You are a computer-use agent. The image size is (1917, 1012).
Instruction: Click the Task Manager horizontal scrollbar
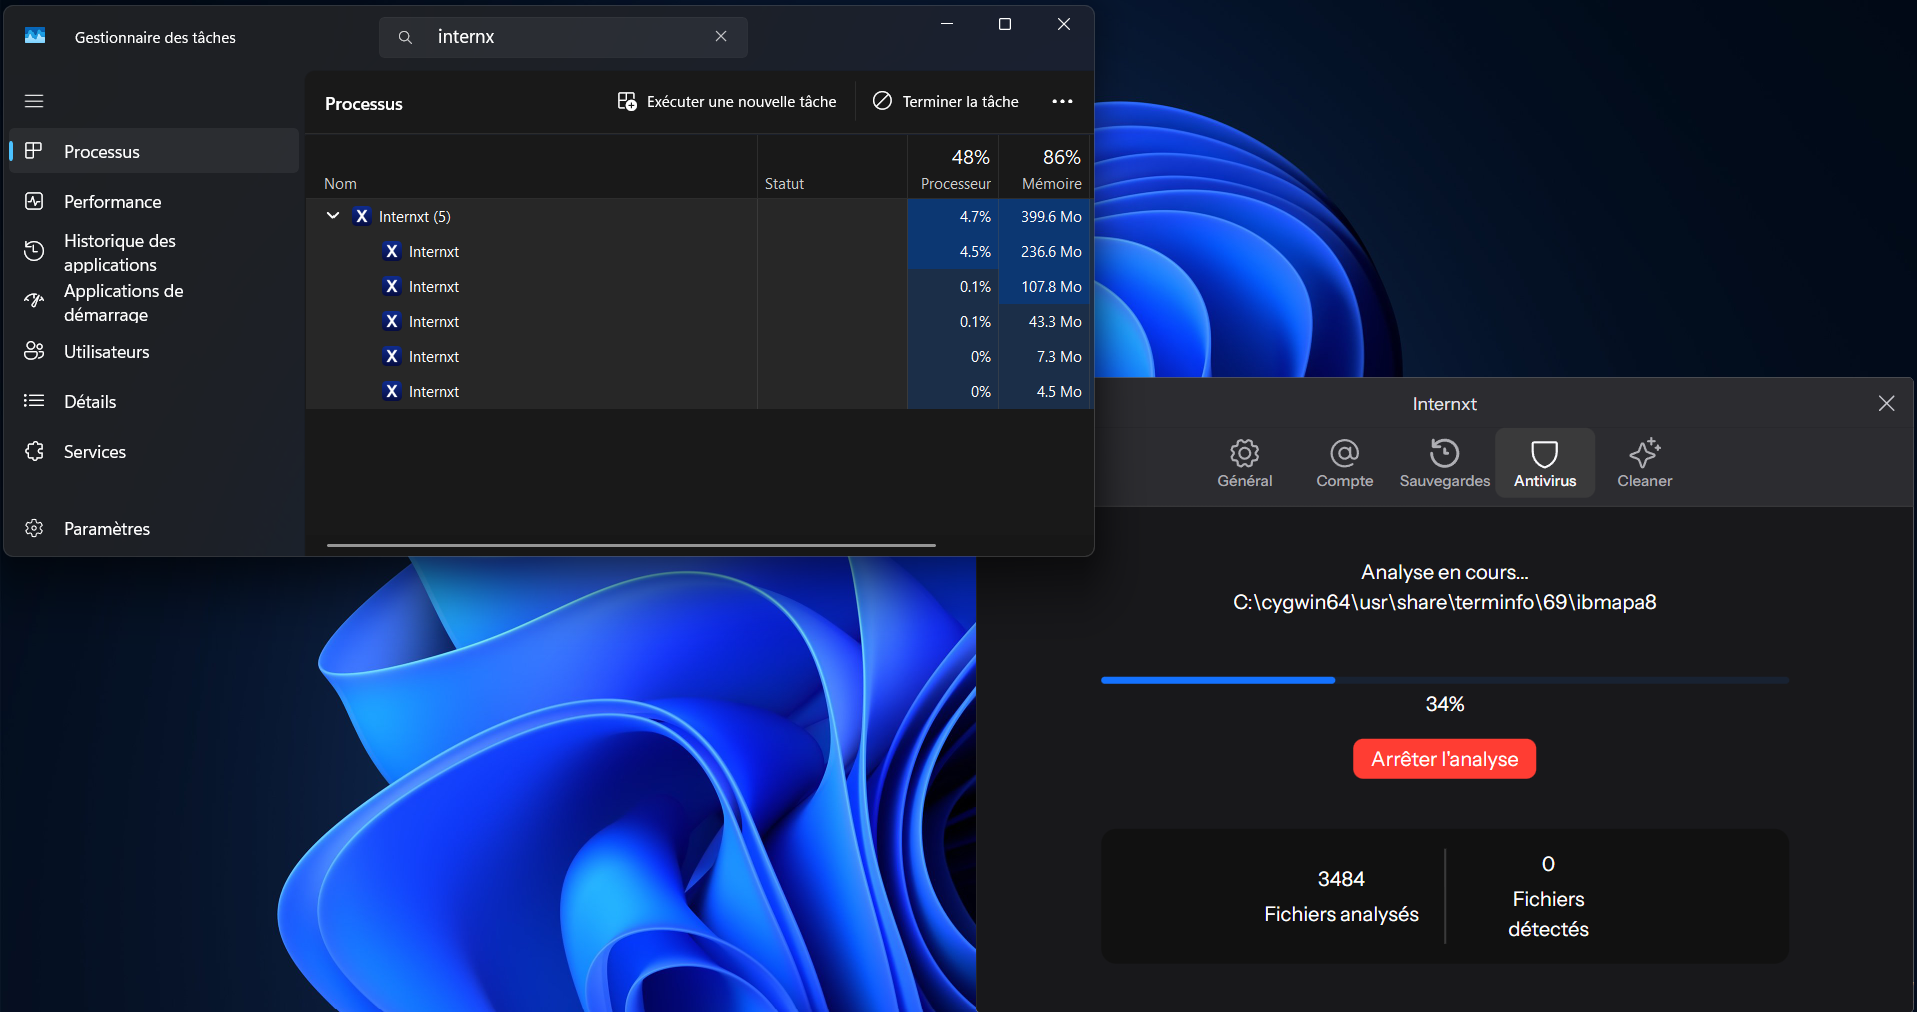[631, 545]
